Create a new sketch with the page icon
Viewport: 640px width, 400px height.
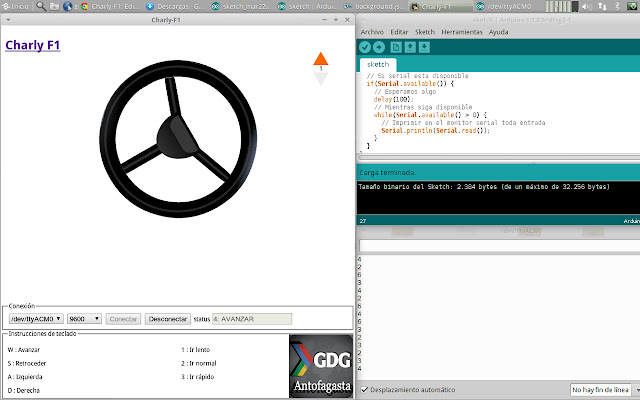(x=396, y=47)
